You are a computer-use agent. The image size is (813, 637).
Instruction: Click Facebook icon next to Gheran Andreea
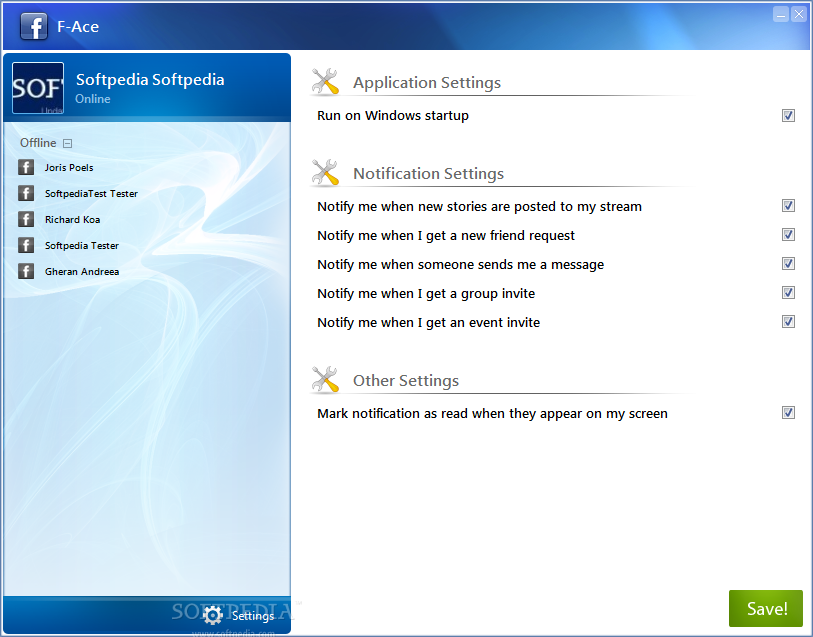tap(26, 271)
